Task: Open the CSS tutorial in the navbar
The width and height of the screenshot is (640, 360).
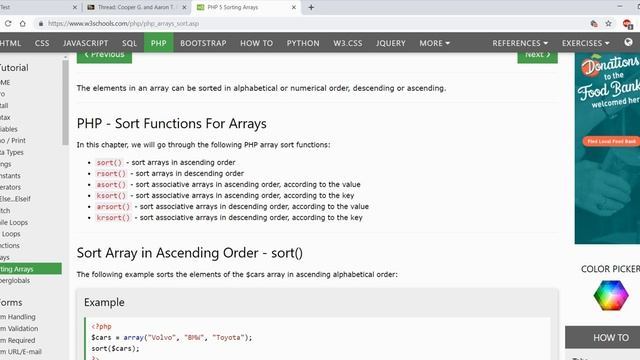Action: pyautogui.click(x=42, y=43)
